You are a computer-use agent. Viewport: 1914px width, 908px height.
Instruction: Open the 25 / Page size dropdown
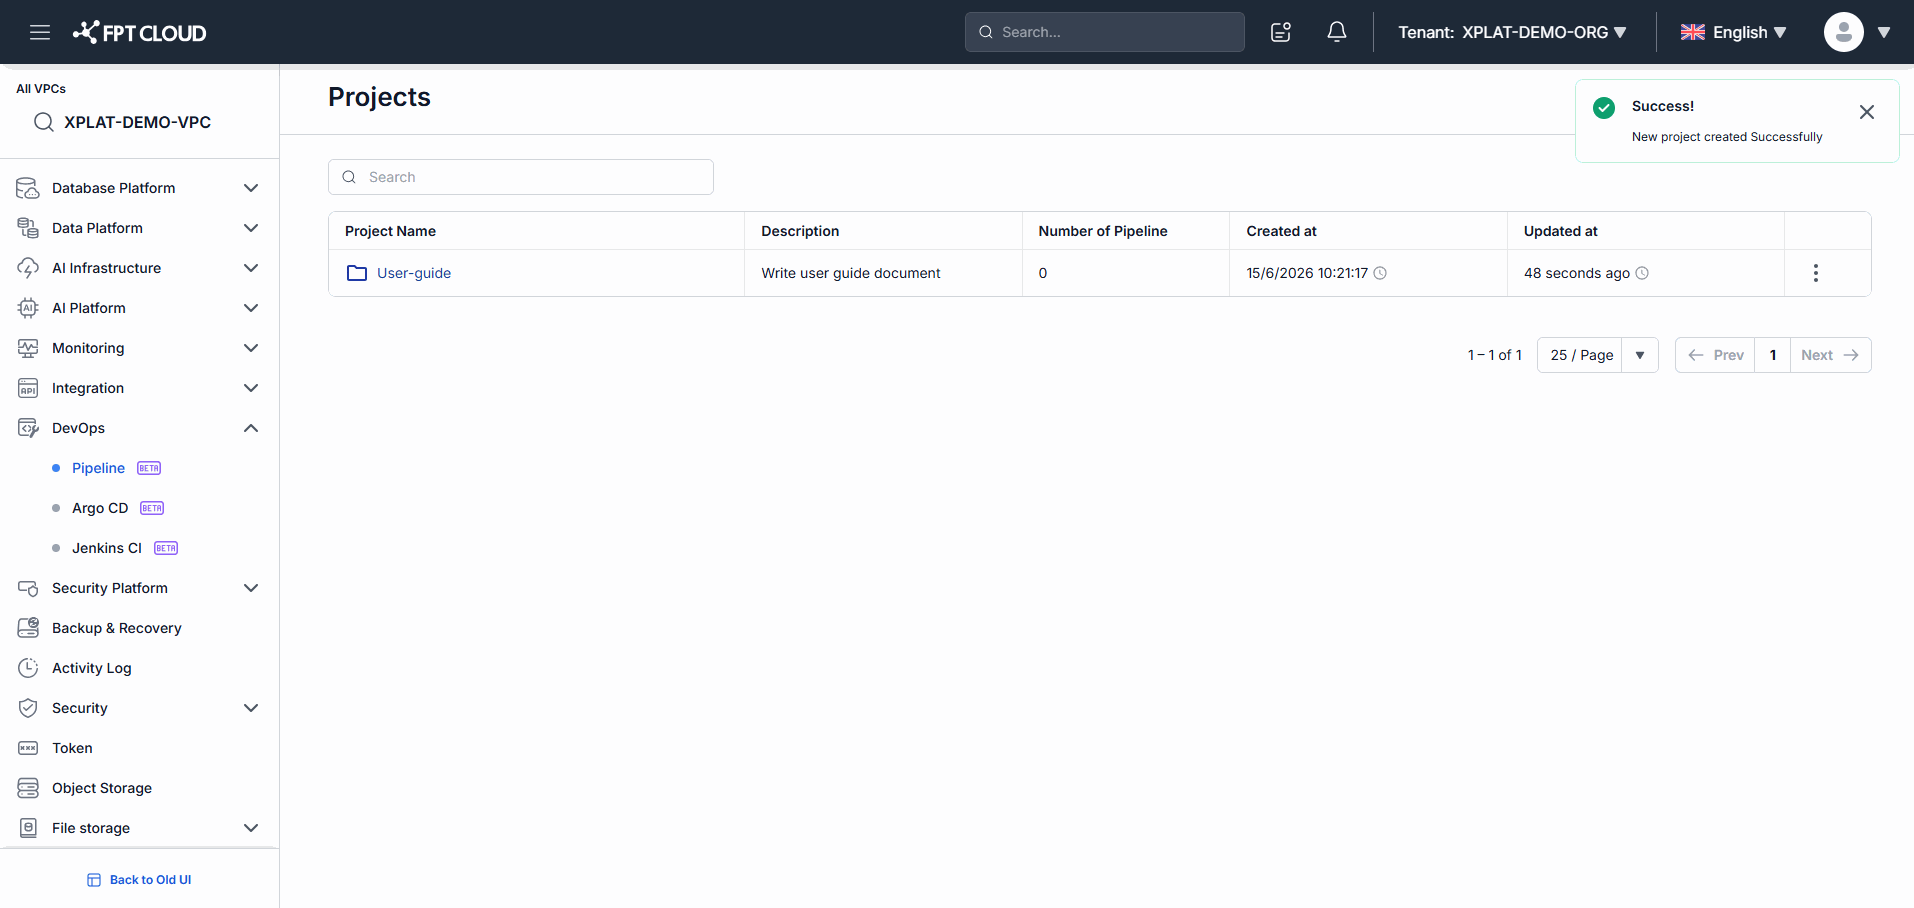1597,355
